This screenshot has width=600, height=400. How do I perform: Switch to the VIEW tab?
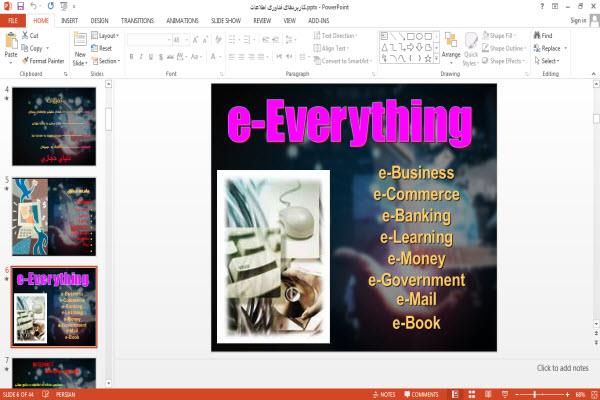point(290,21)
